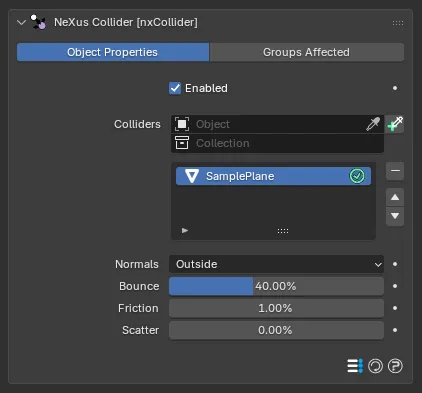Image resolution: width=422 pixels, height=393 pixels.
Task: Expand the list filter triangle
Action: click(x=185, y=230)
